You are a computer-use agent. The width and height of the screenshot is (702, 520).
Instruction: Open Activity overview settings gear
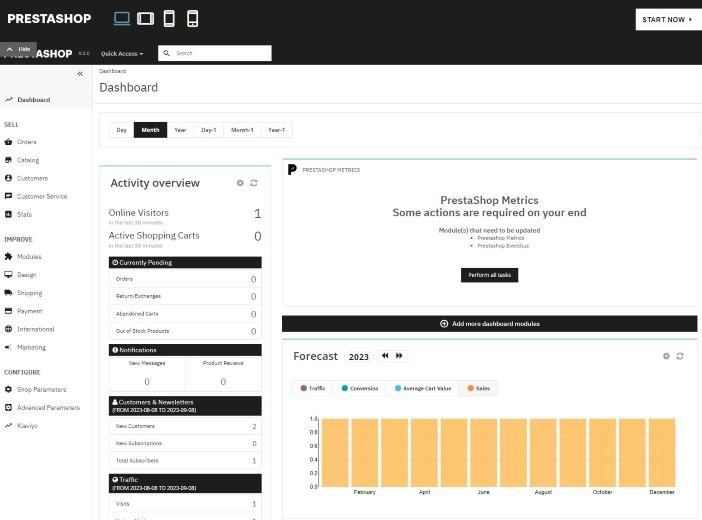click(x=240, y=183)
